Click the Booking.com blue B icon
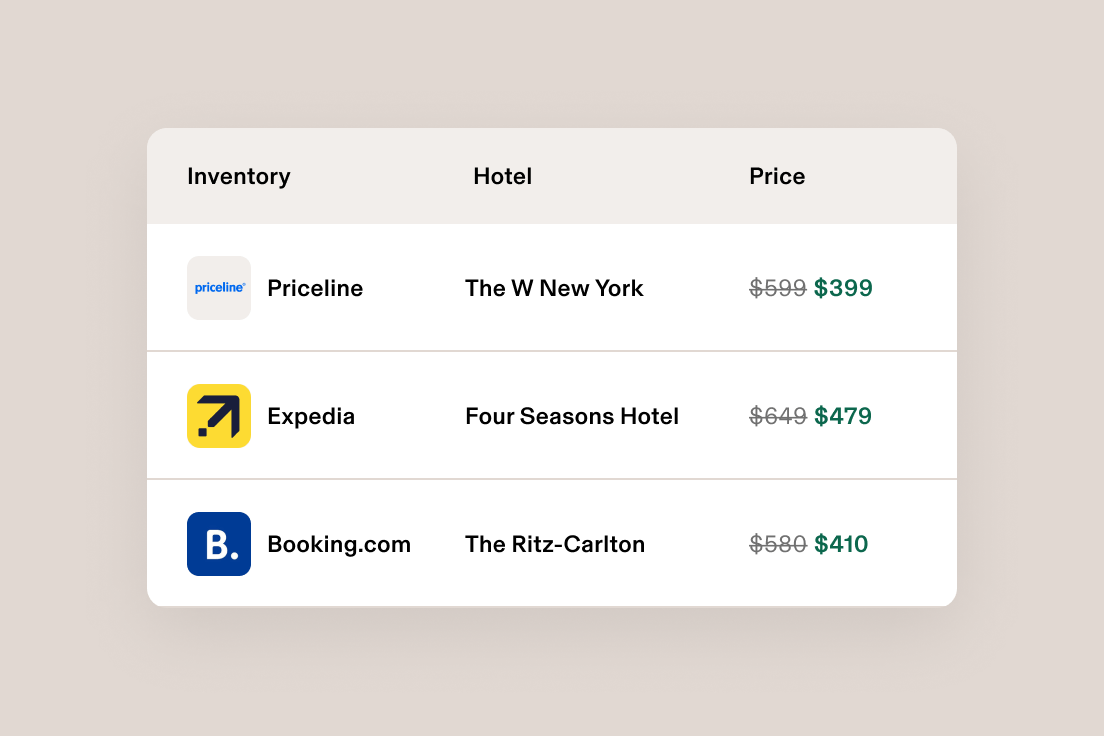The image size is (1104, 736). coord(219,544)
